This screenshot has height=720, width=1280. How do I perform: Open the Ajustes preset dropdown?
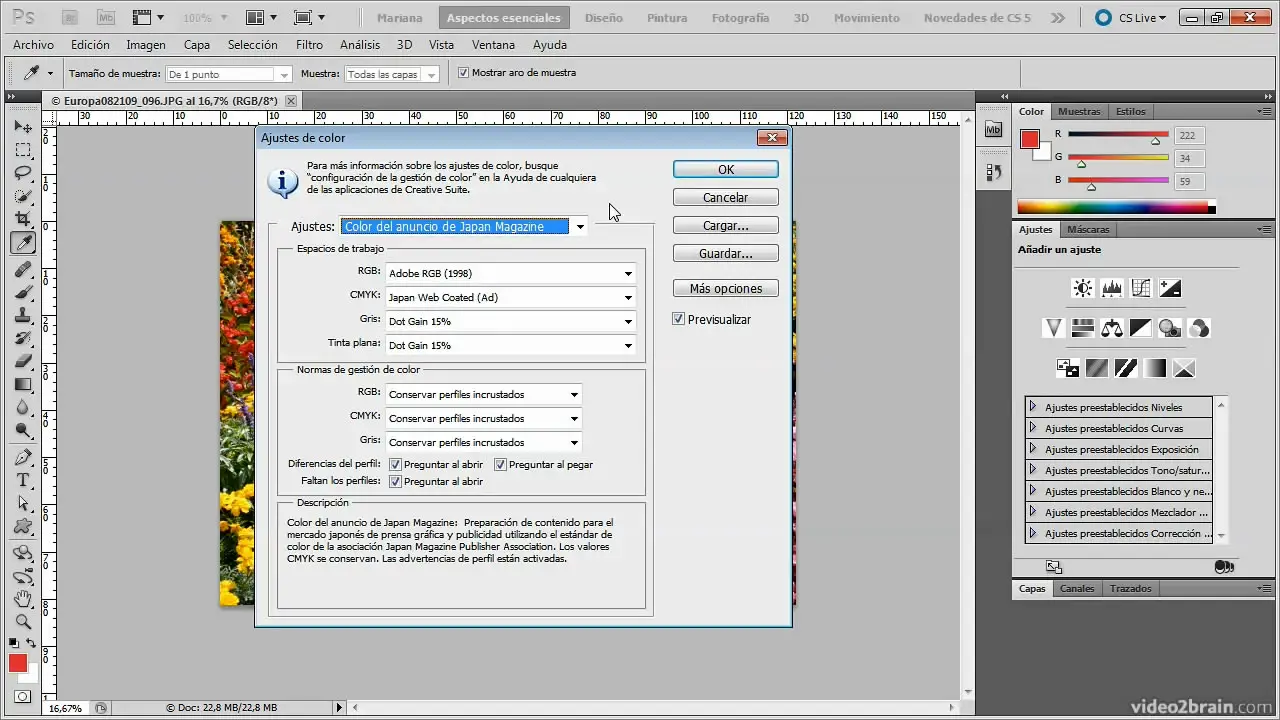tap(464, 227)
